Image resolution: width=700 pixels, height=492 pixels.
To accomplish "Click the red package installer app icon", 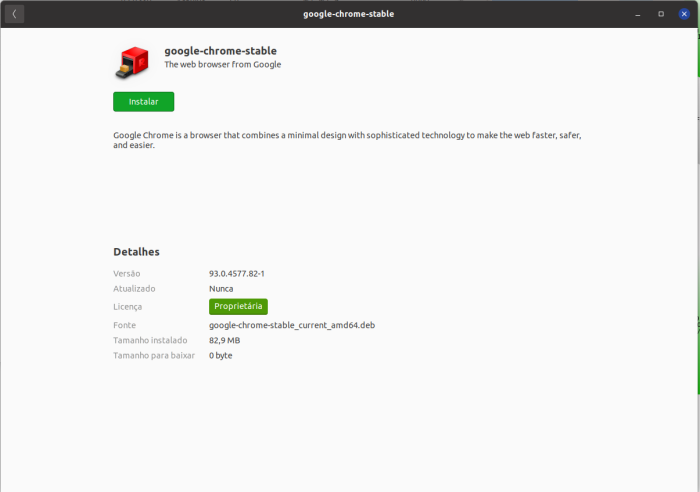I will (x=132, y=63).
